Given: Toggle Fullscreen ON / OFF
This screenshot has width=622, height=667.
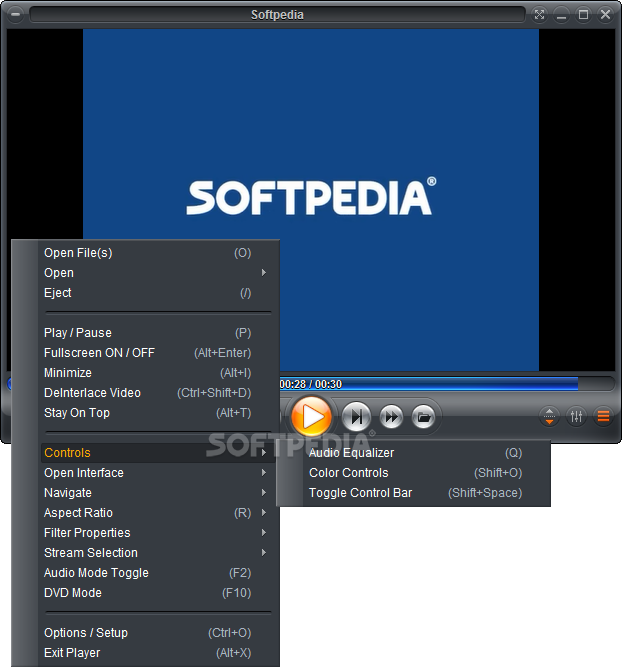Looking at the screenshot, I should 158,353.
